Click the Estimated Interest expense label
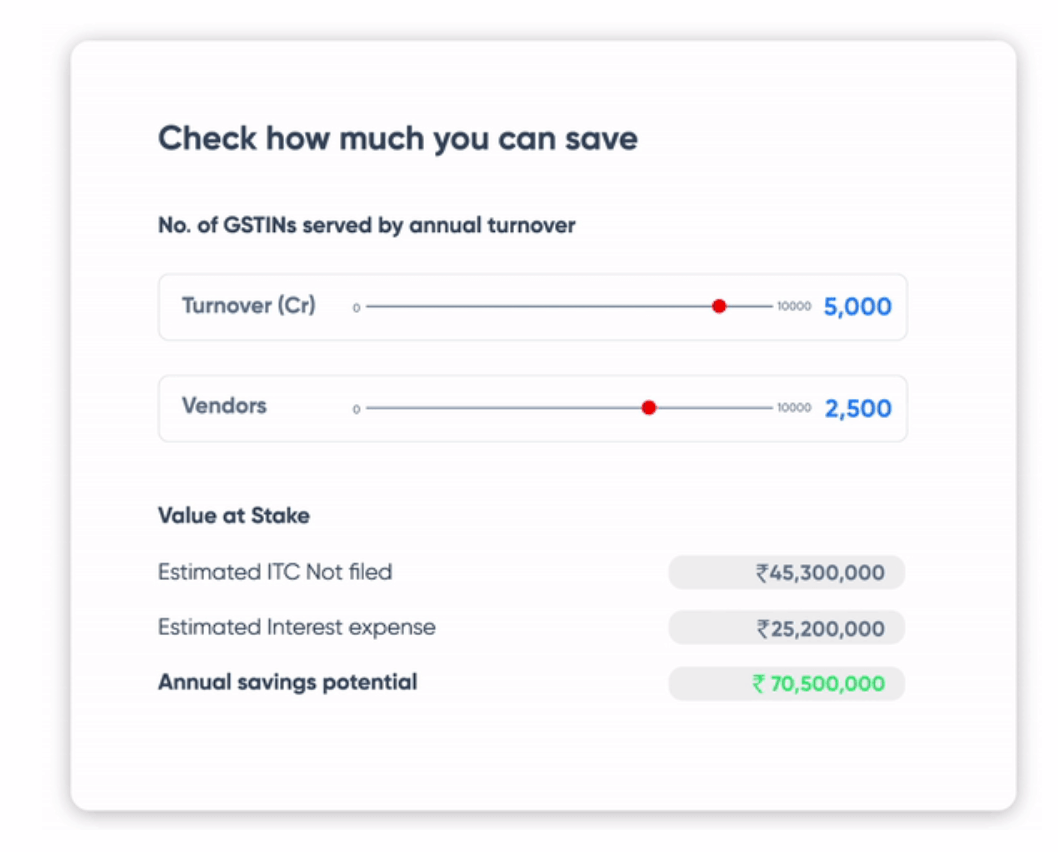 pyautogui.click(x=297, y=628)
